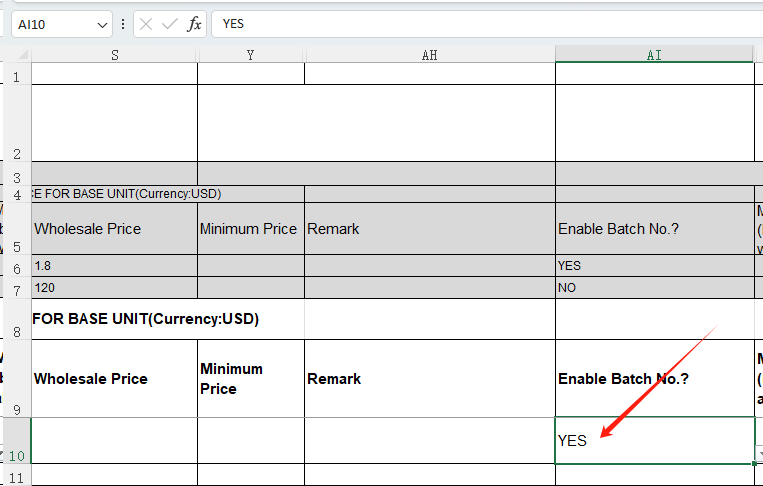Select column header AI
This screenshot has height=486, width=763.
(x=654, y=55)
